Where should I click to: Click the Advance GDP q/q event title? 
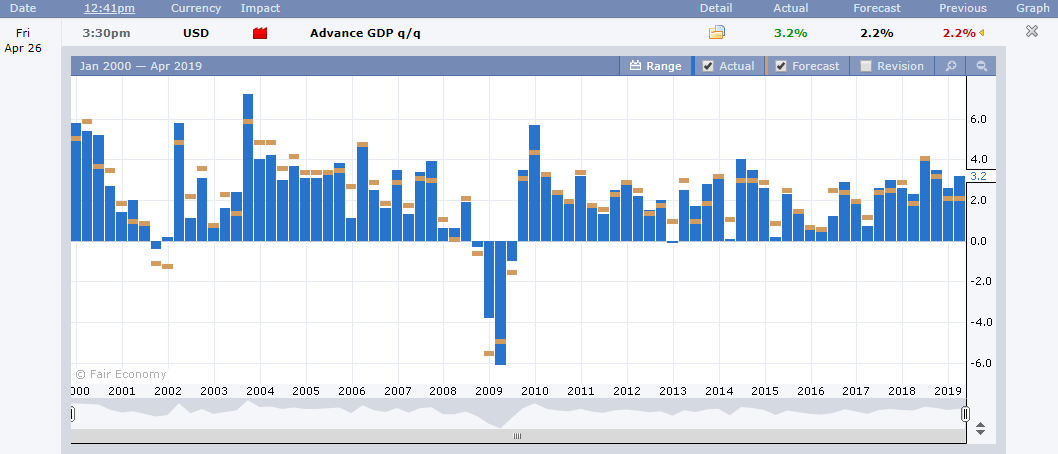click(x=365, y=33)
